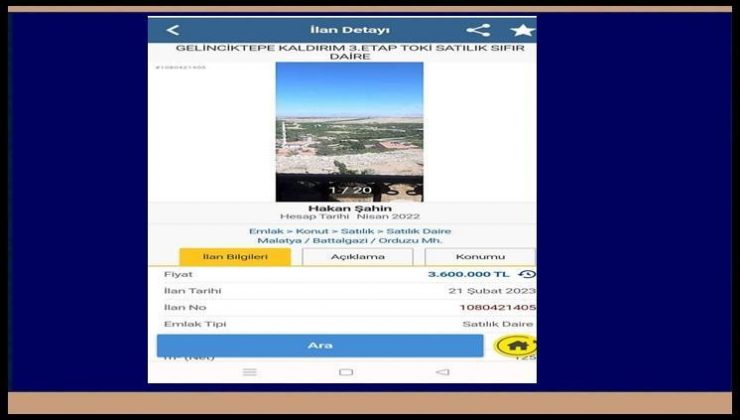Screen dimensions: 740x420
Task: Switch to the Açıklama tab
Action: pos(357,257)
